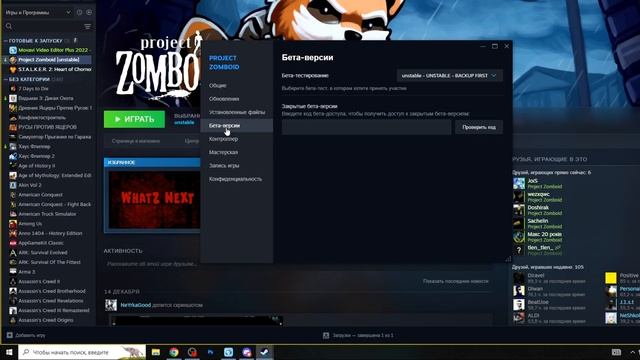
Task: Open the WhatZ Next featured thumbnail
Action: tap(153, 200)
